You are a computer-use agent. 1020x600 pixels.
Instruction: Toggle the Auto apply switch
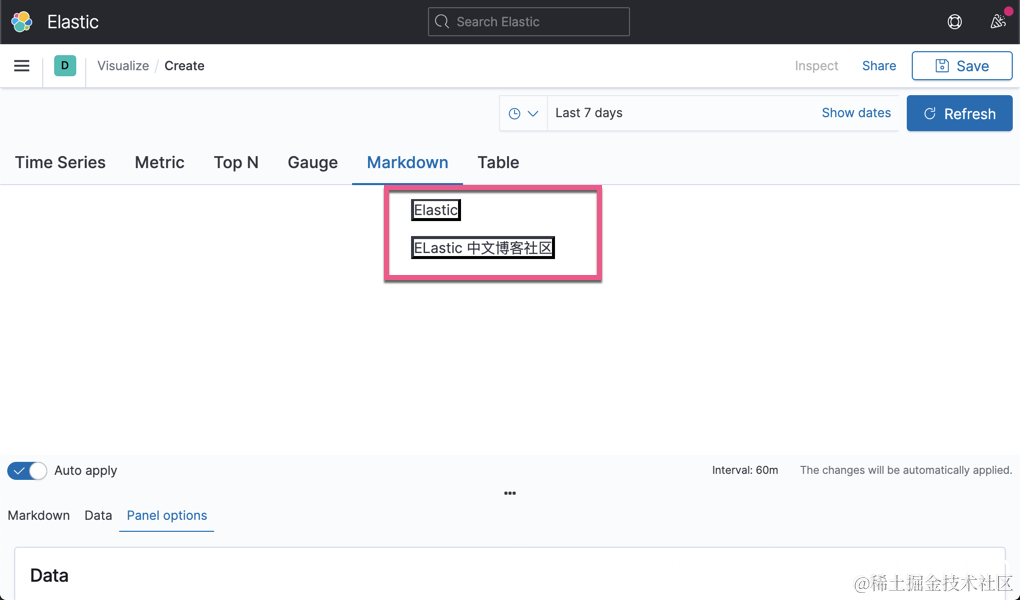pos(27,470)
